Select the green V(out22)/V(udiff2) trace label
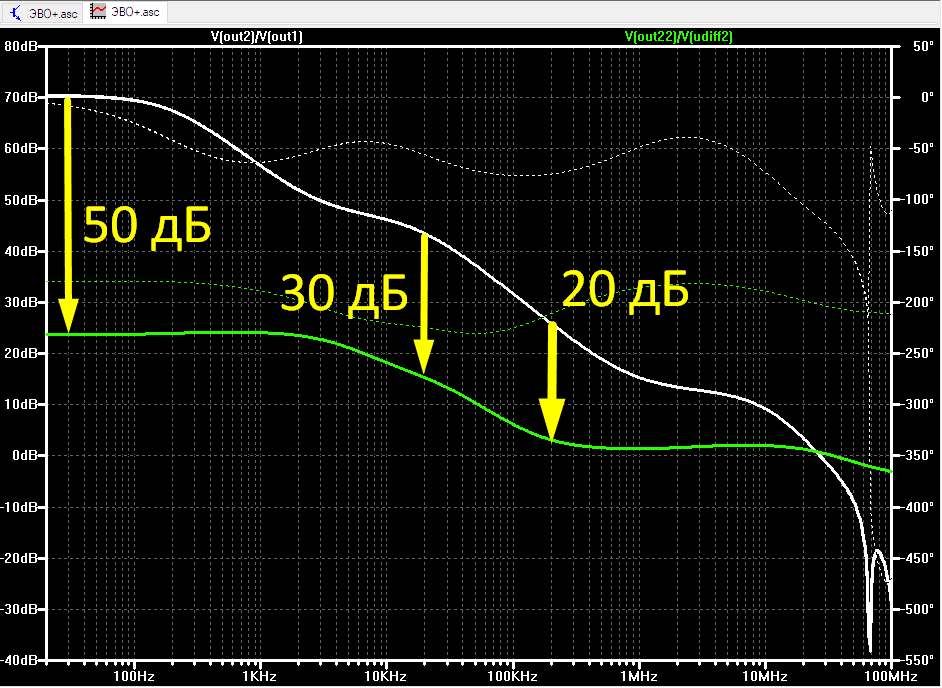The image size is (942, 688). pos(679,37)
